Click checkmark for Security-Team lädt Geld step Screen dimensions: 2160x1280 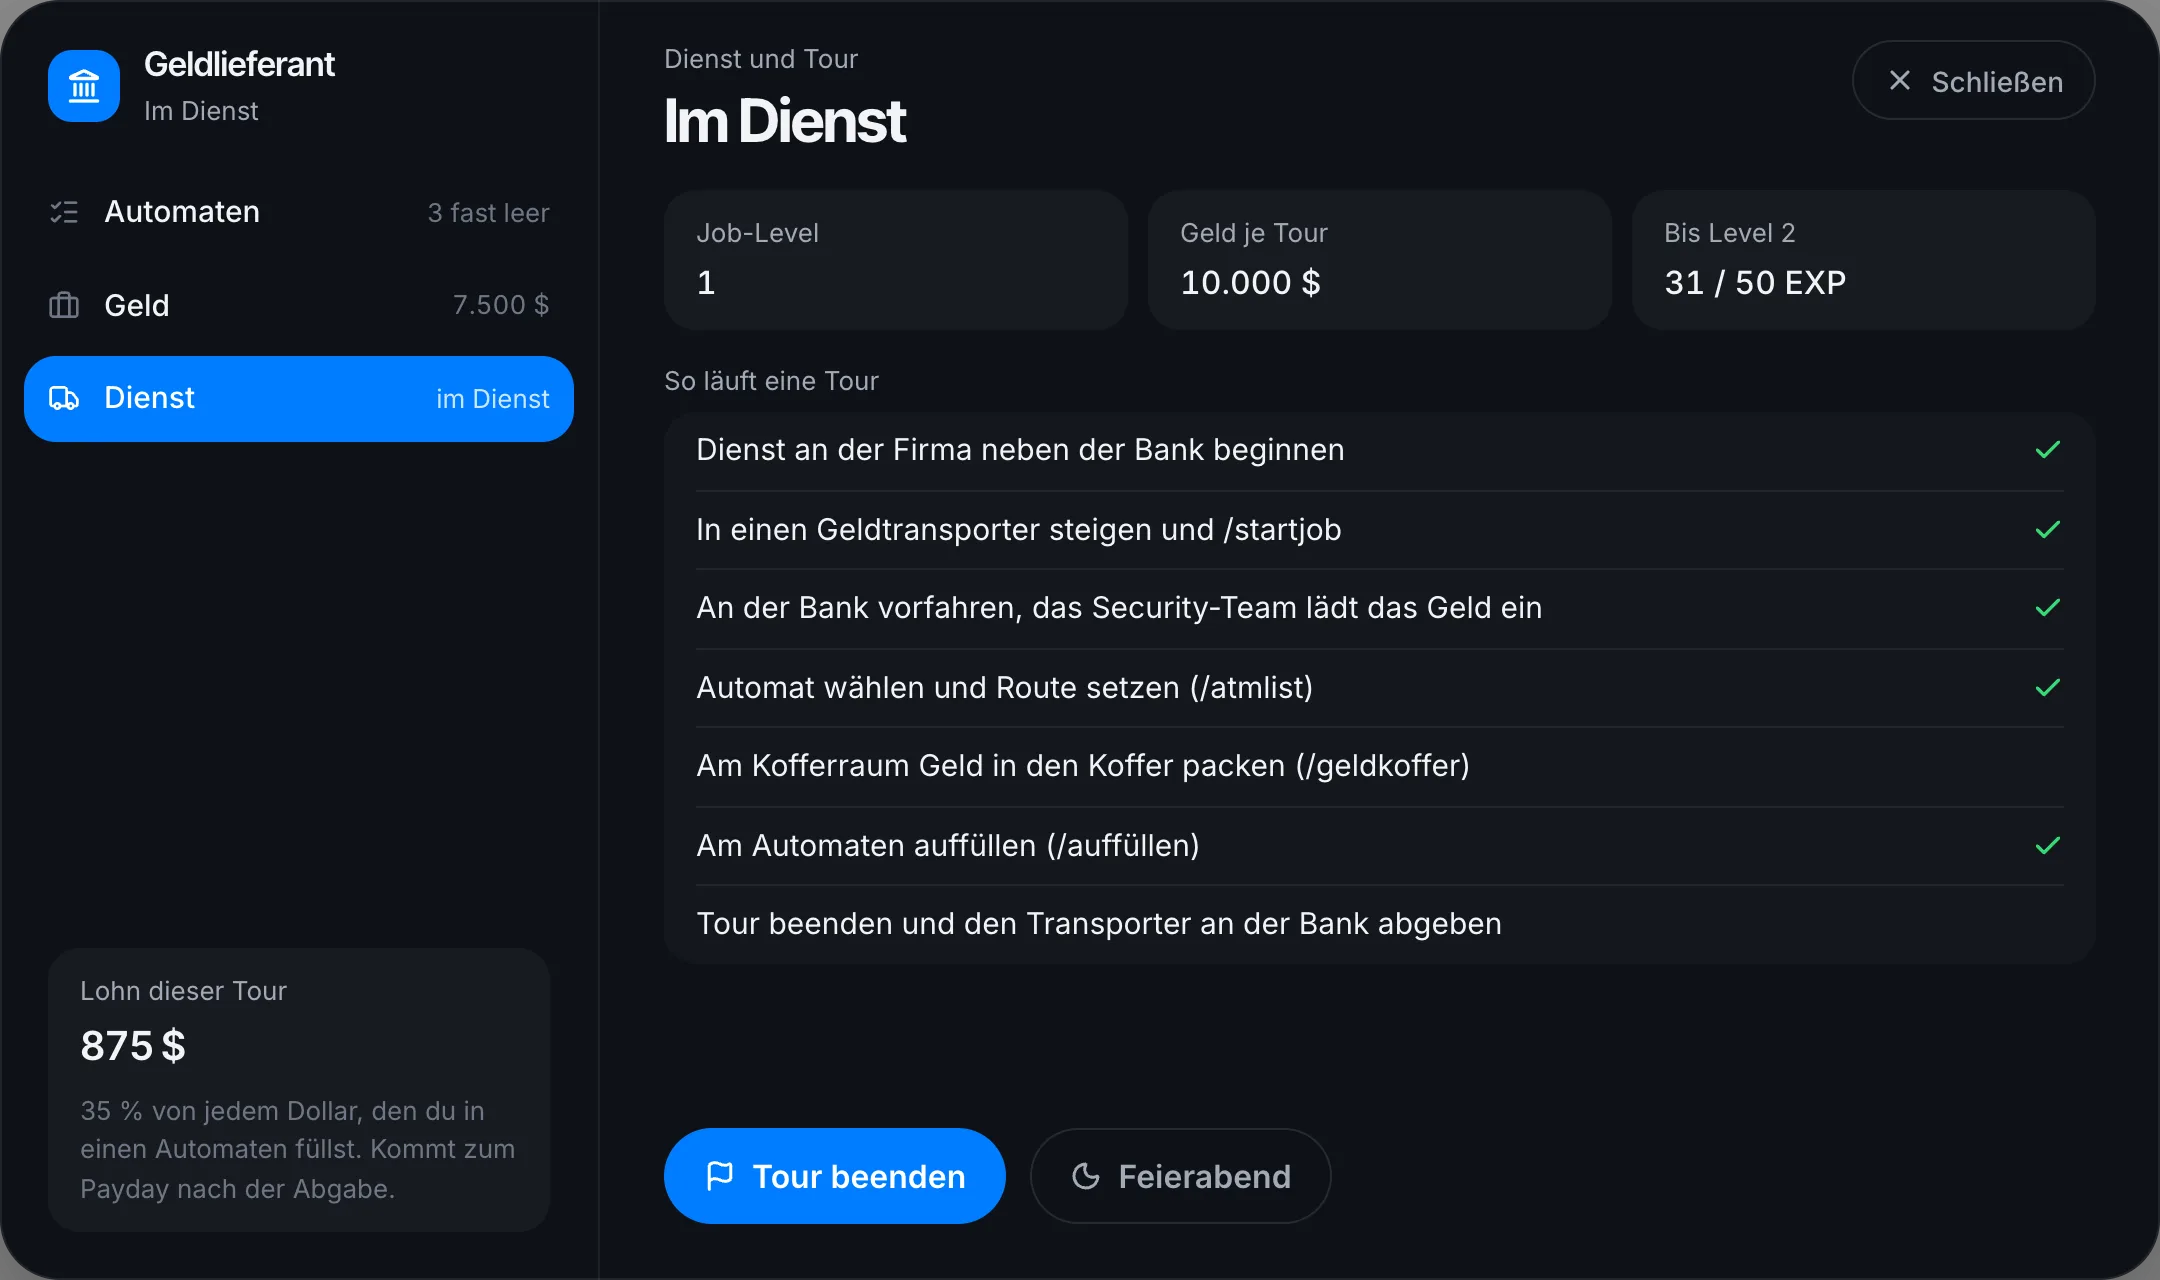pyautogui.click(x=2048, y=608)
